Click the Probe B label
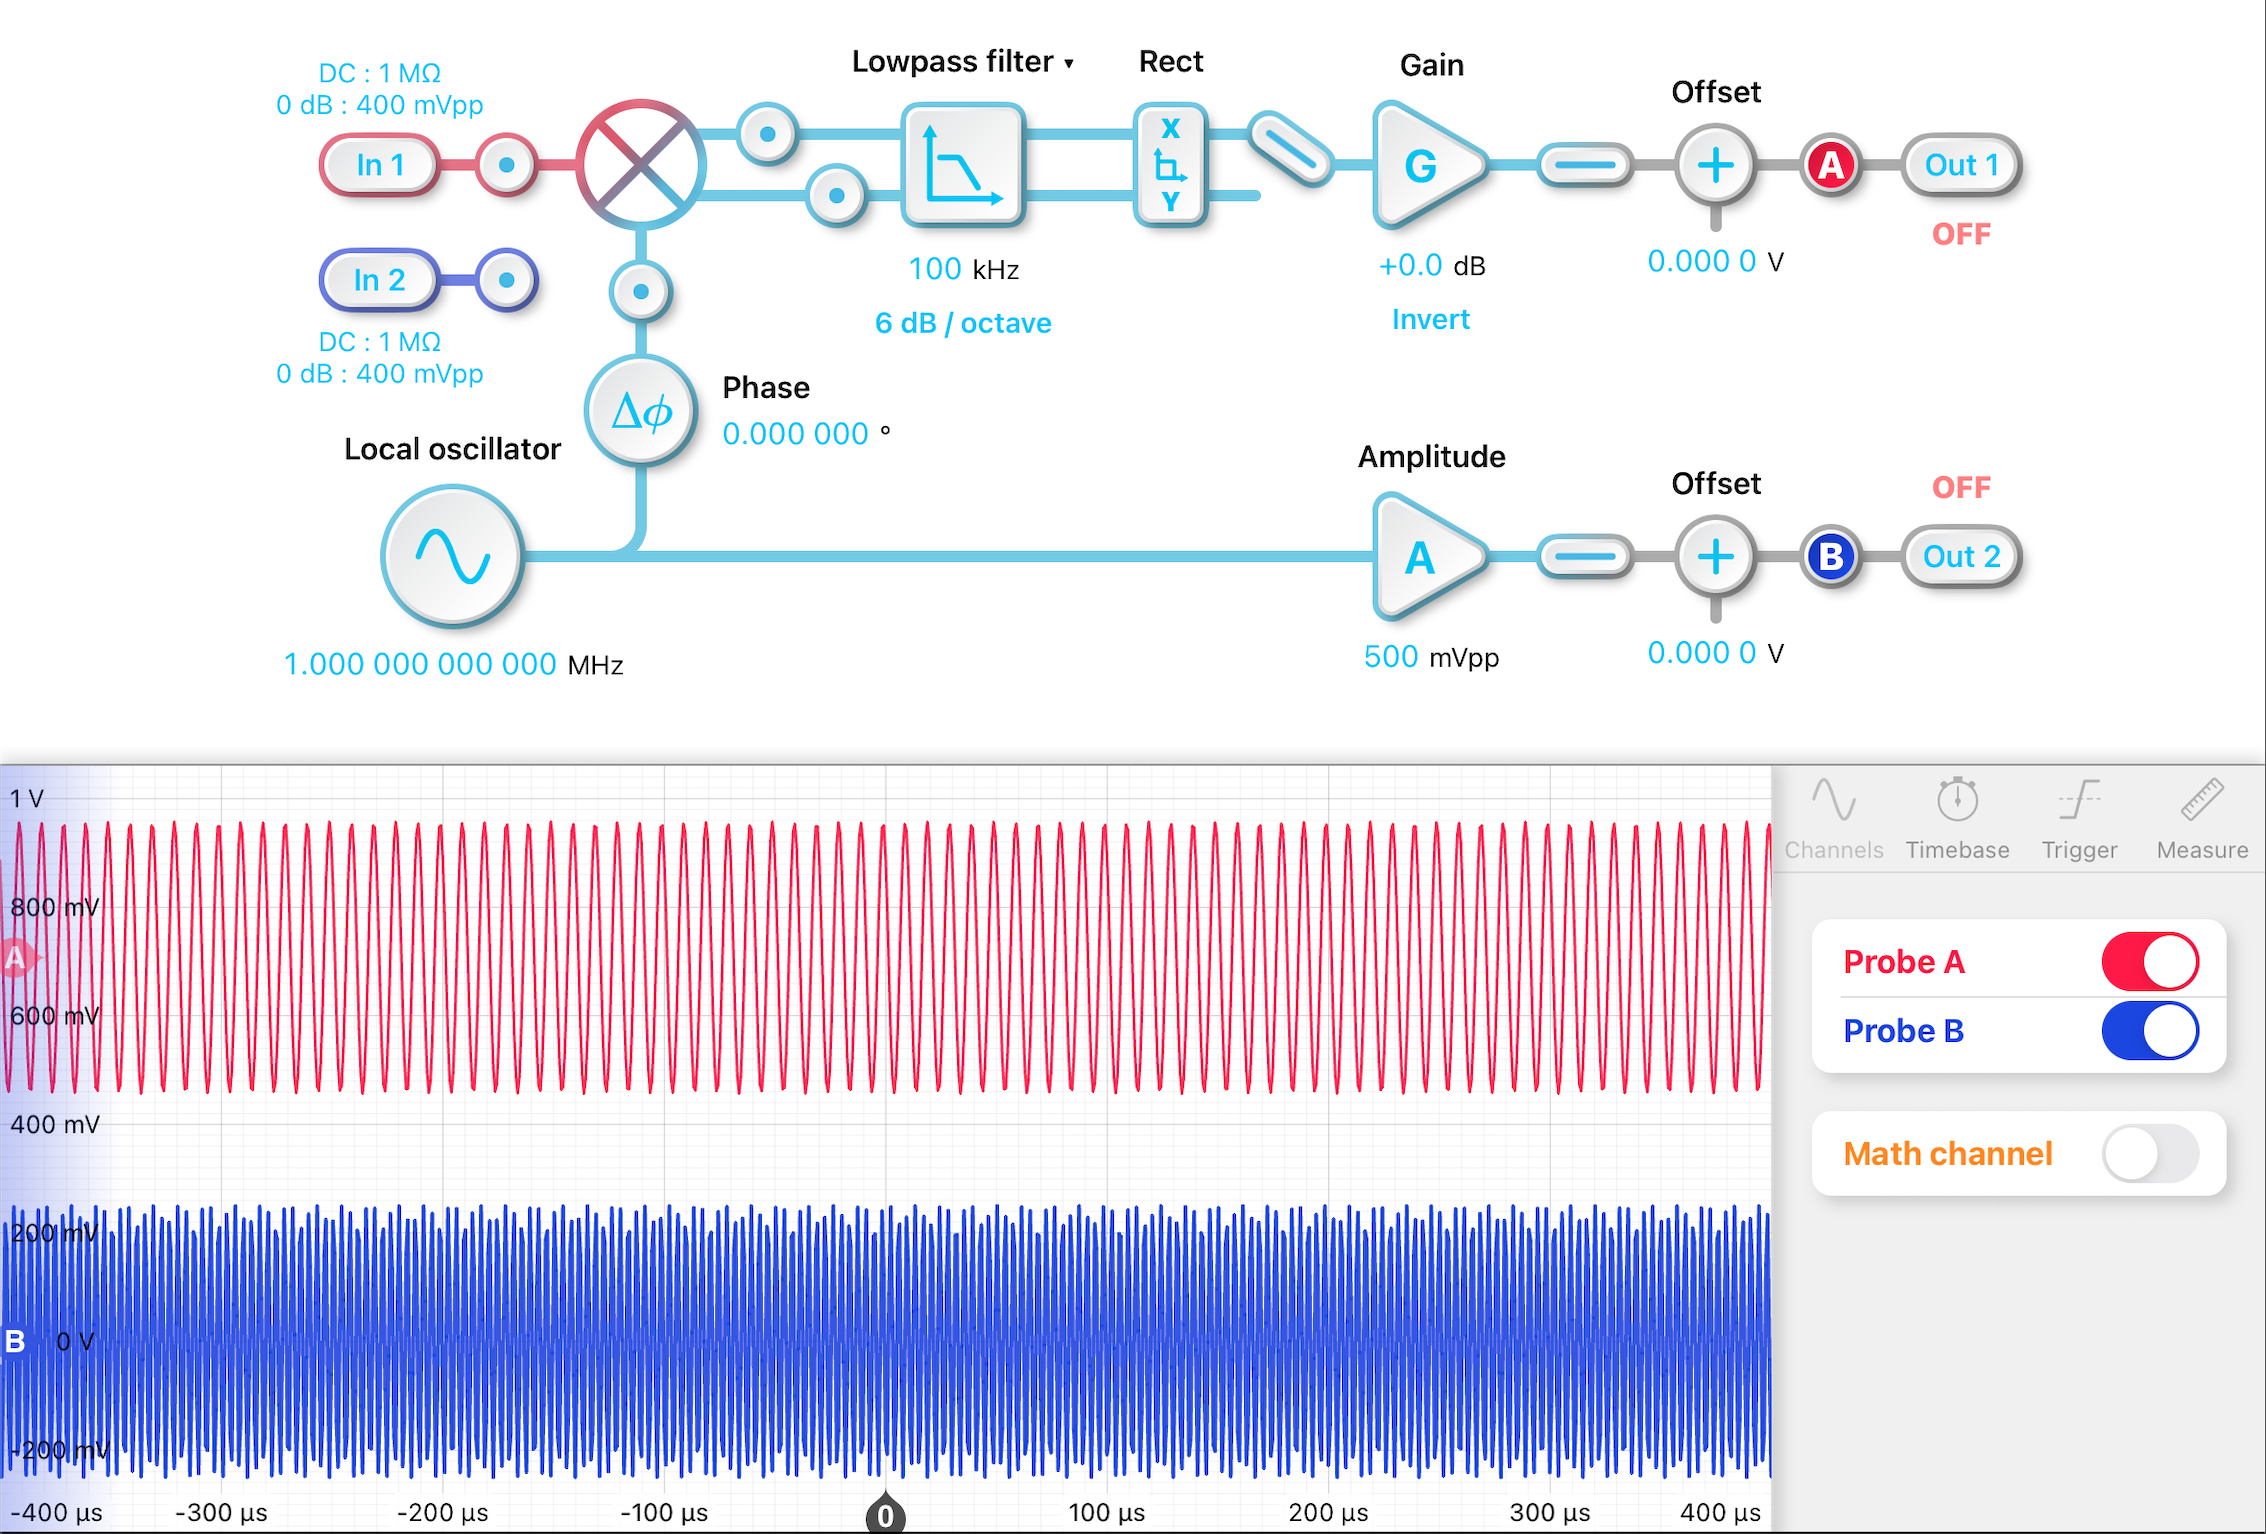Viewport: 2266px width, 1534px height. pos(1904,1031)
